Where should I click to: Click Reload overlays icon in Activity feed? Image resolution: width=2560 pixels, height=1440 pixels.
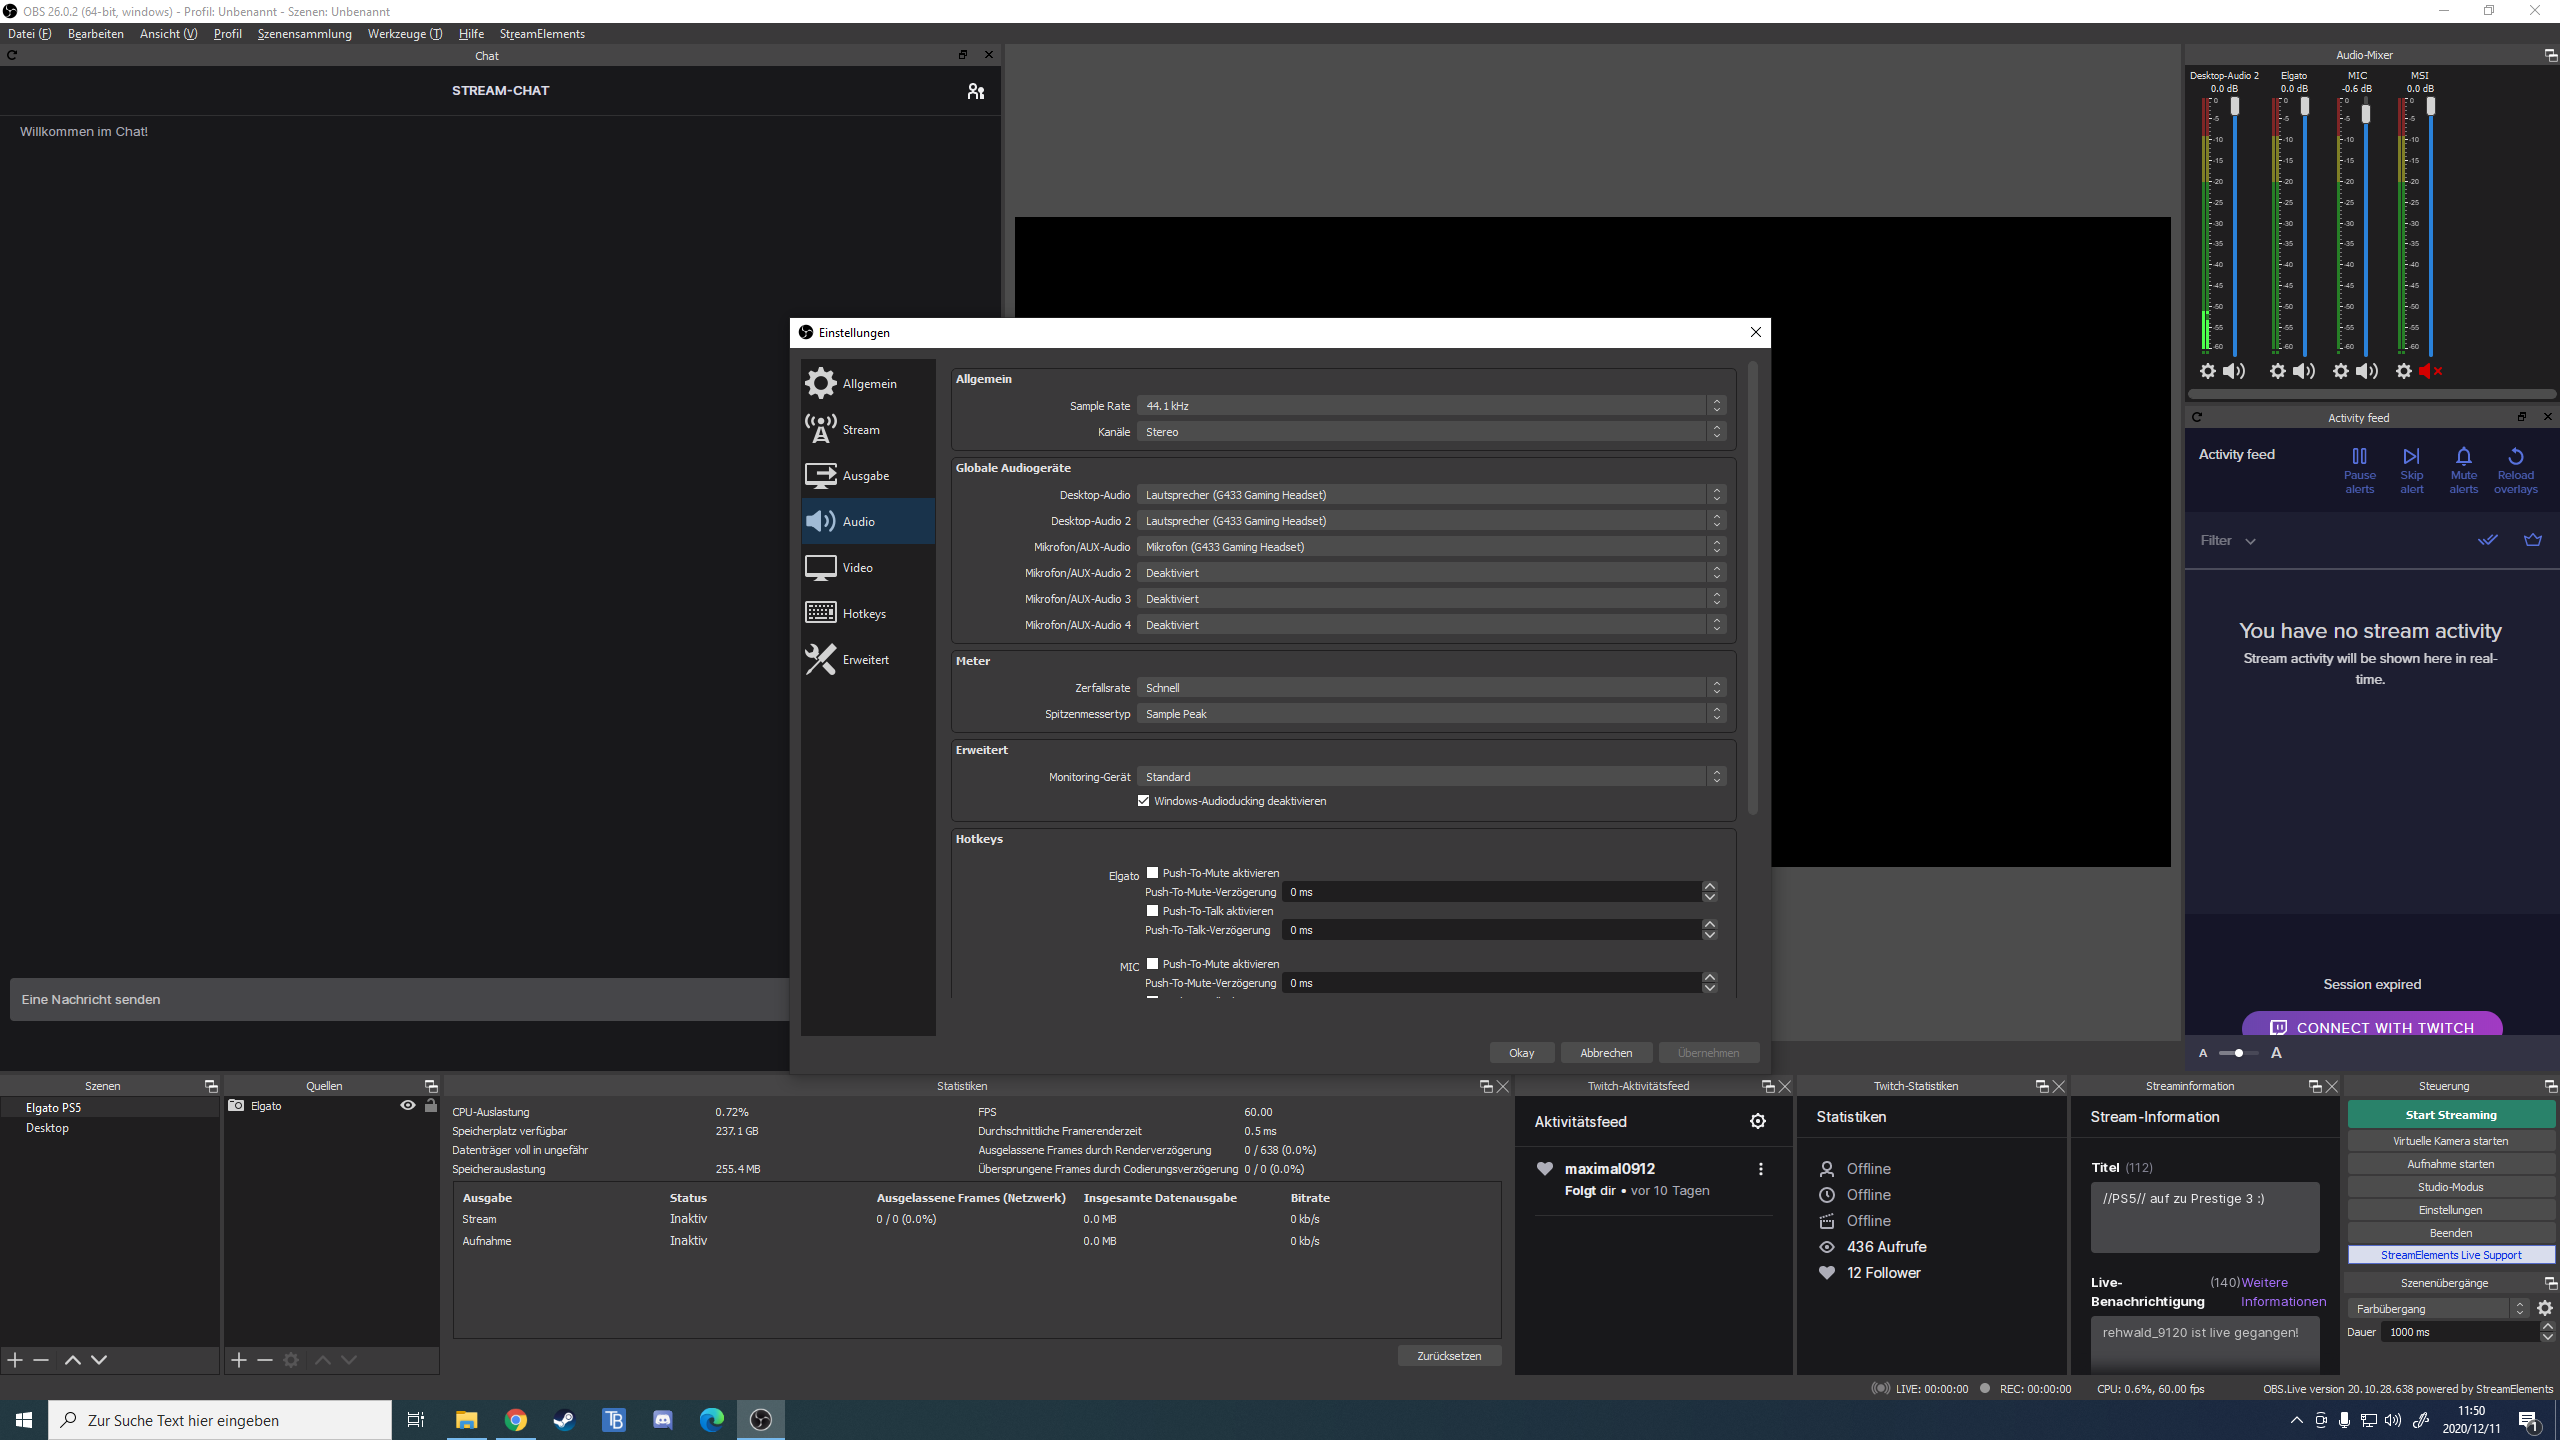(x=2515, y=457)
